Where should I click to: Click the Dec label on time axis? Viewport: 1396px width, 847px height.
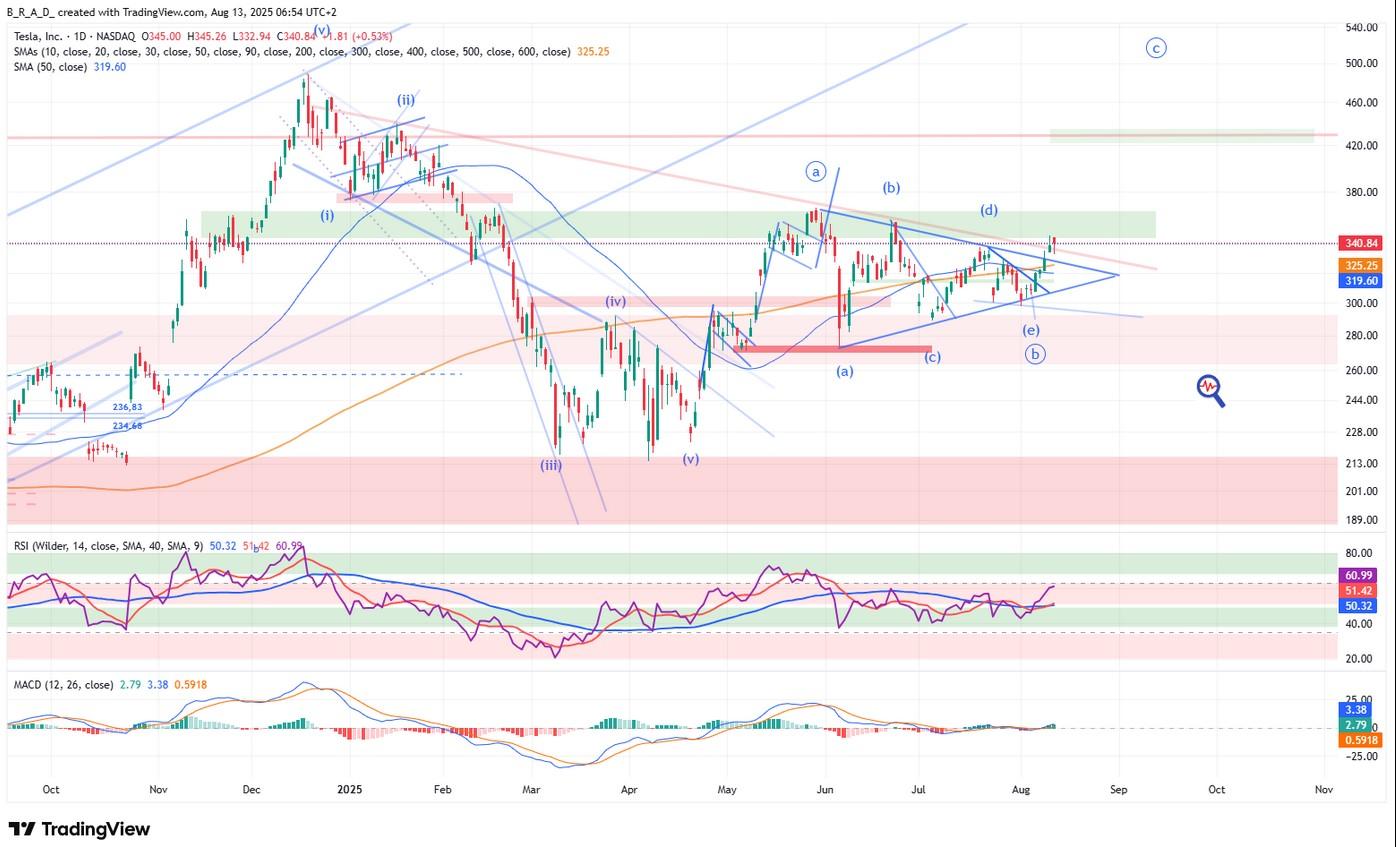252,789
